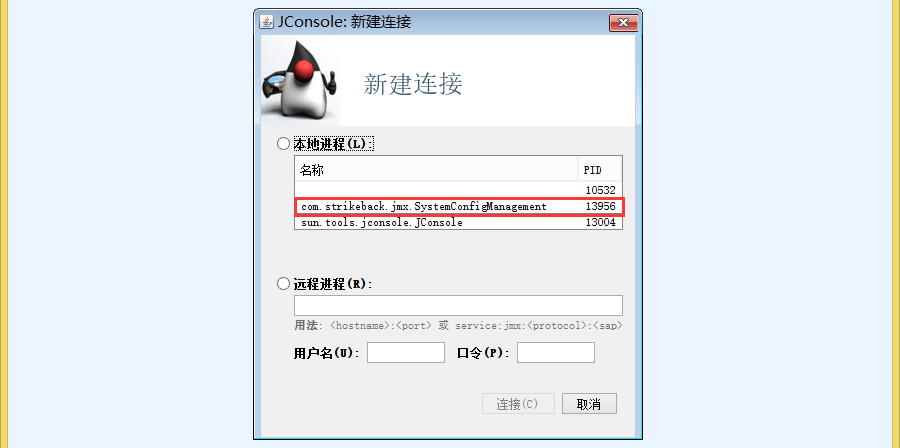This screenshot has height=448, width=900.
Task: Close the JConsole new connection dialog
Action: click(x=623, y=23)
